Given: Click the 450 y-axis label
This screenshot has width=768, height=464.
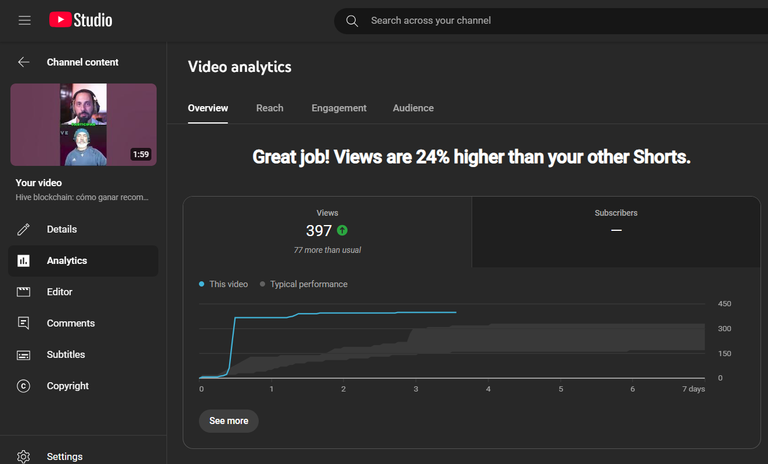Looking at the screenshot, I should [724, 304].
